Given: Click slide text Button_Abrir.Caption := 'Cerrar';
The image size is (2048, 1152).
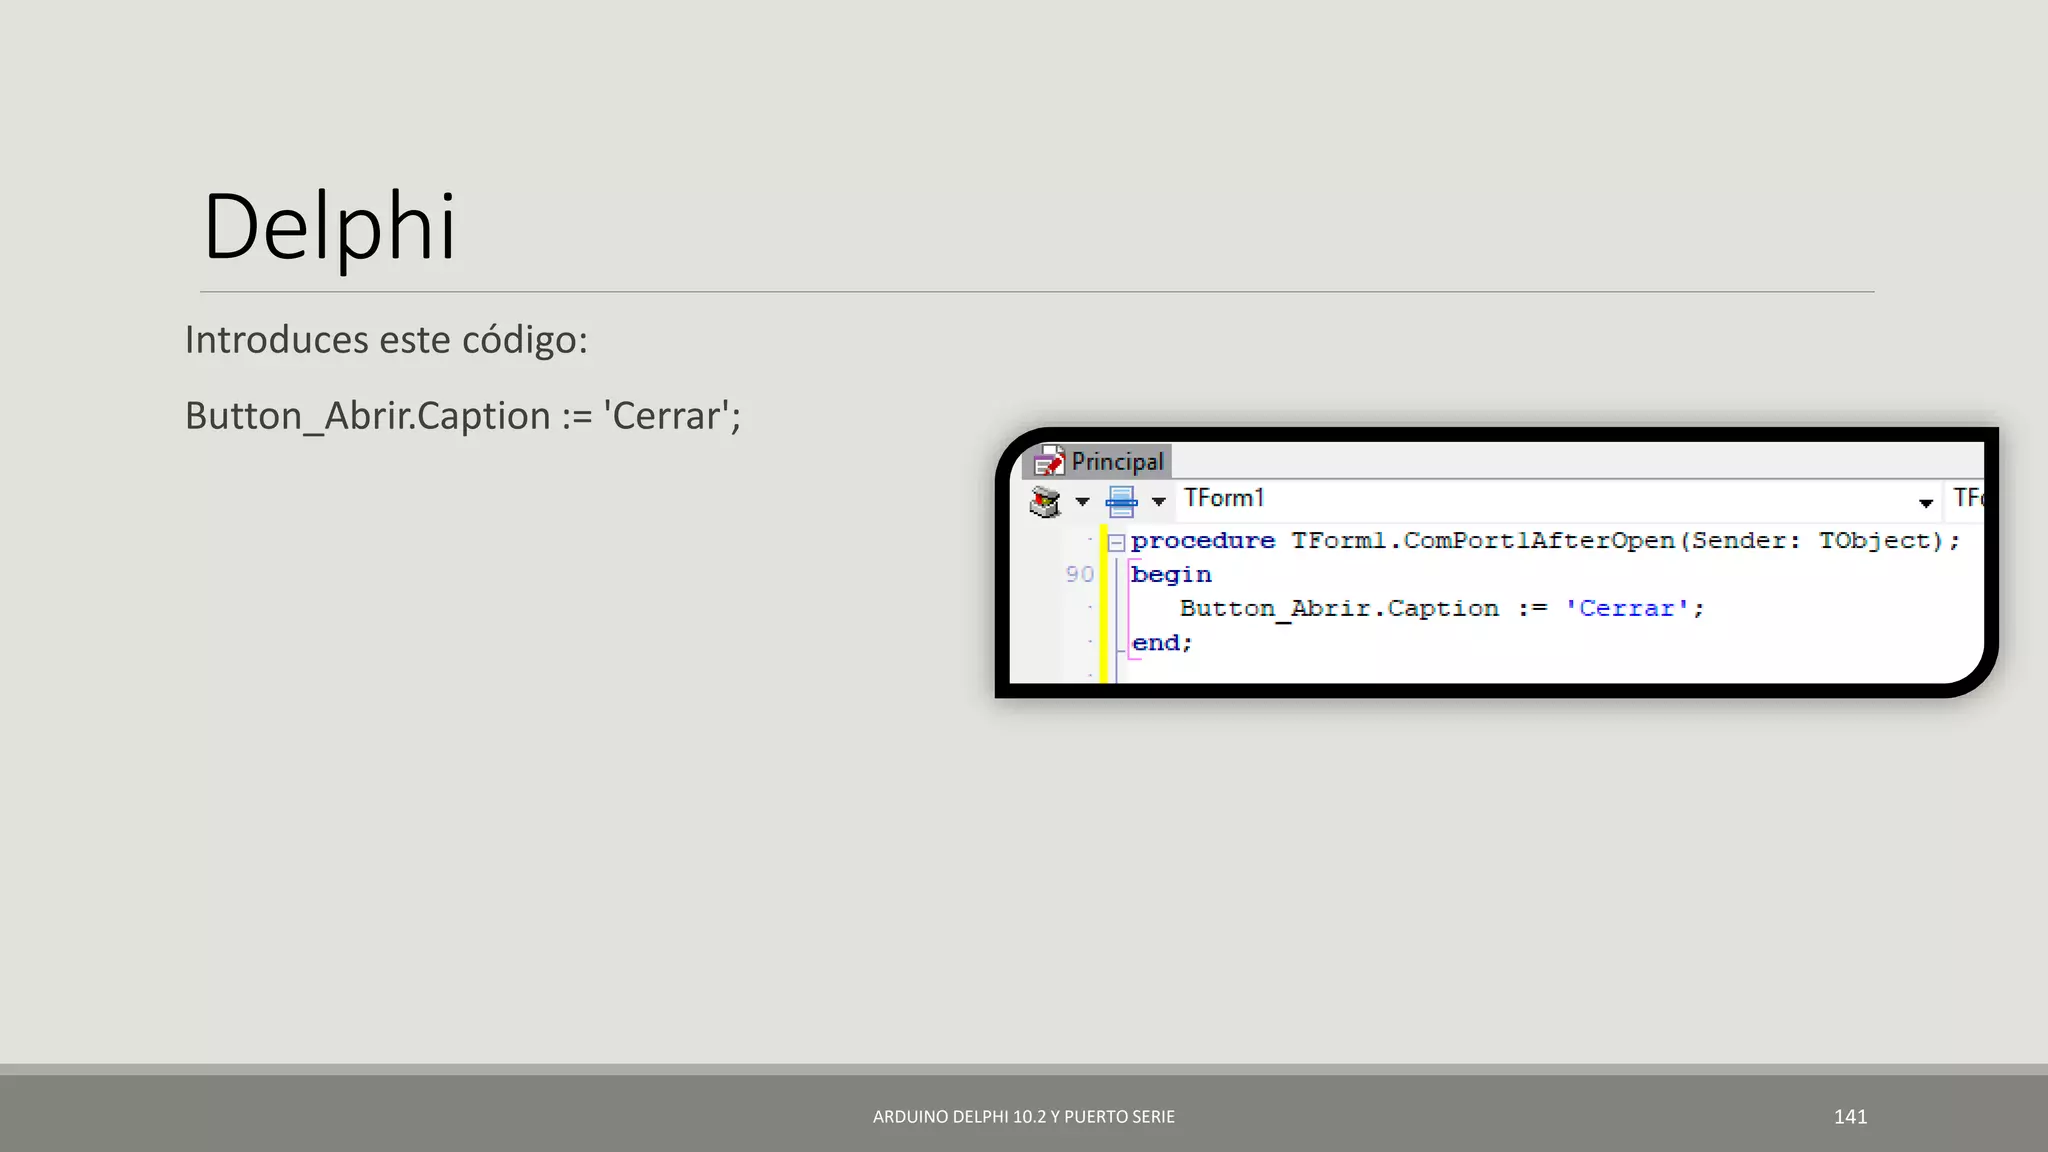Looking at the screenshot, I should tap(463, 416).
